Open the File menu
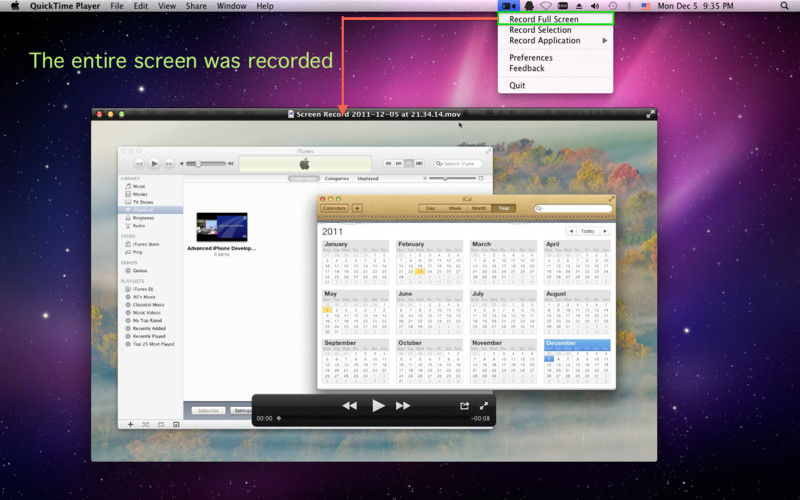Viewport: 800px width, 500px height. pos(117,6)
